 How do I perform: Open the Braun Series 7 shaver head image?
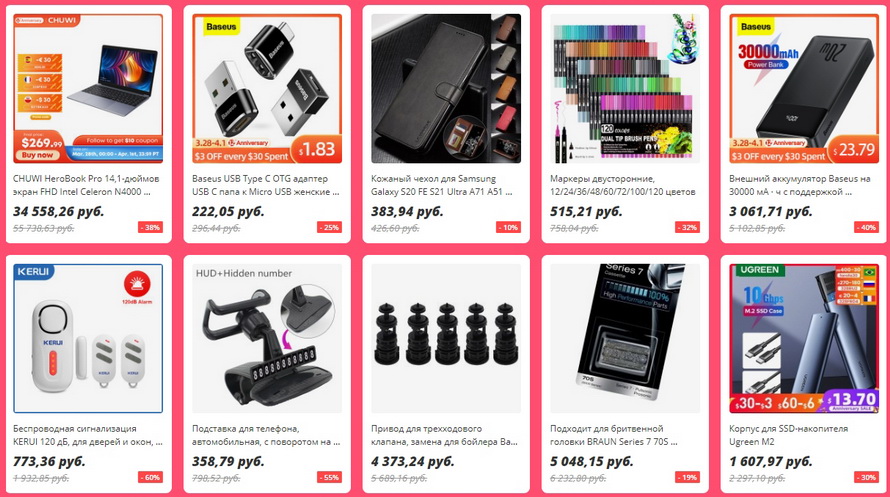pos(625,338)
